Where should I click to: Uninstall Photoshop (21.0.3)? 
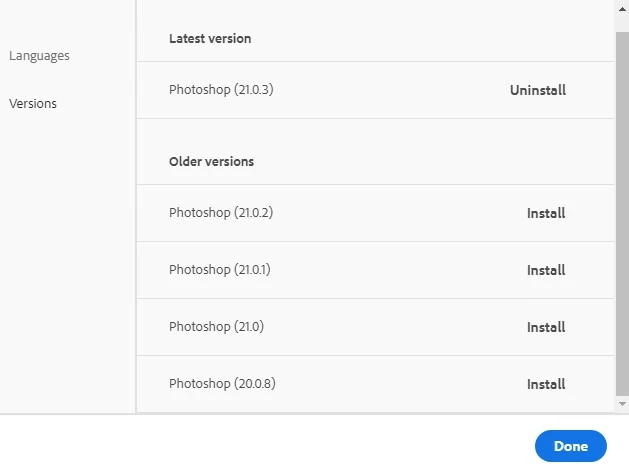[x=537, y=90]
